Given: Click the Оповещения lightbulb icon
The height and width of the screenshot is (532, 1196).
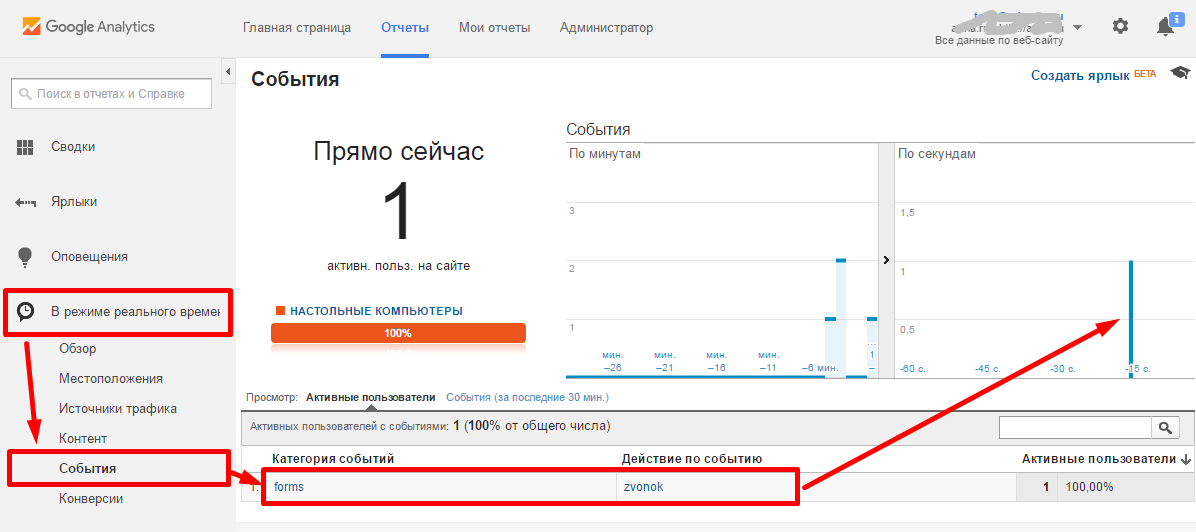Looking at the screenshot, I should click(x=25, y=256).
